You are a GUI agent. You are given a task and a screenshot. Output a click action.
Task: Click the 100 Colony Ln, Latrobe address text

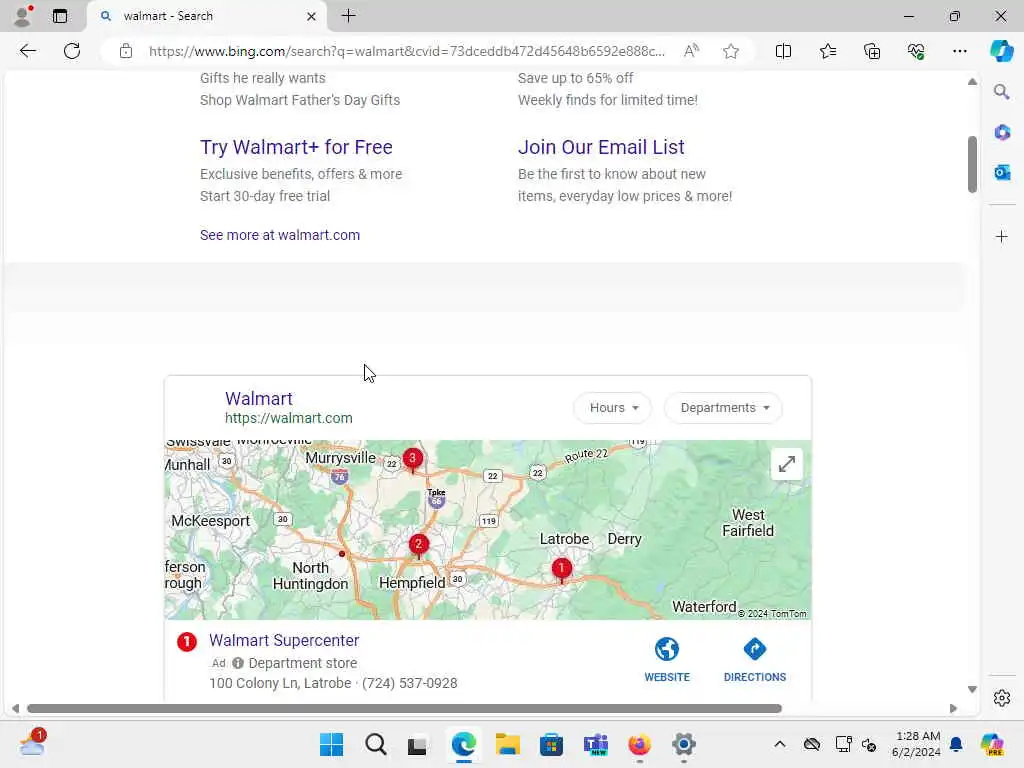click(280, 683)
